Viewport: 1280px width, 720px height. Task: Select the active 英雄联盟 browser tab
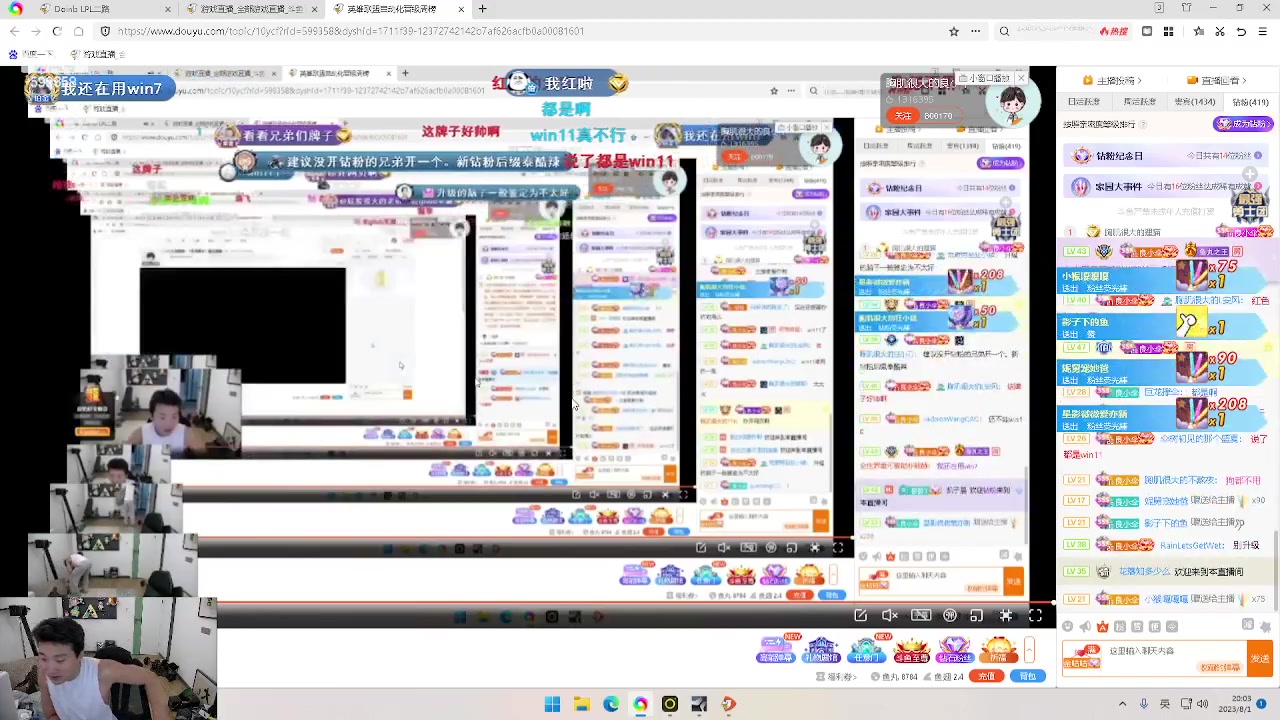[x=398, y=9]
